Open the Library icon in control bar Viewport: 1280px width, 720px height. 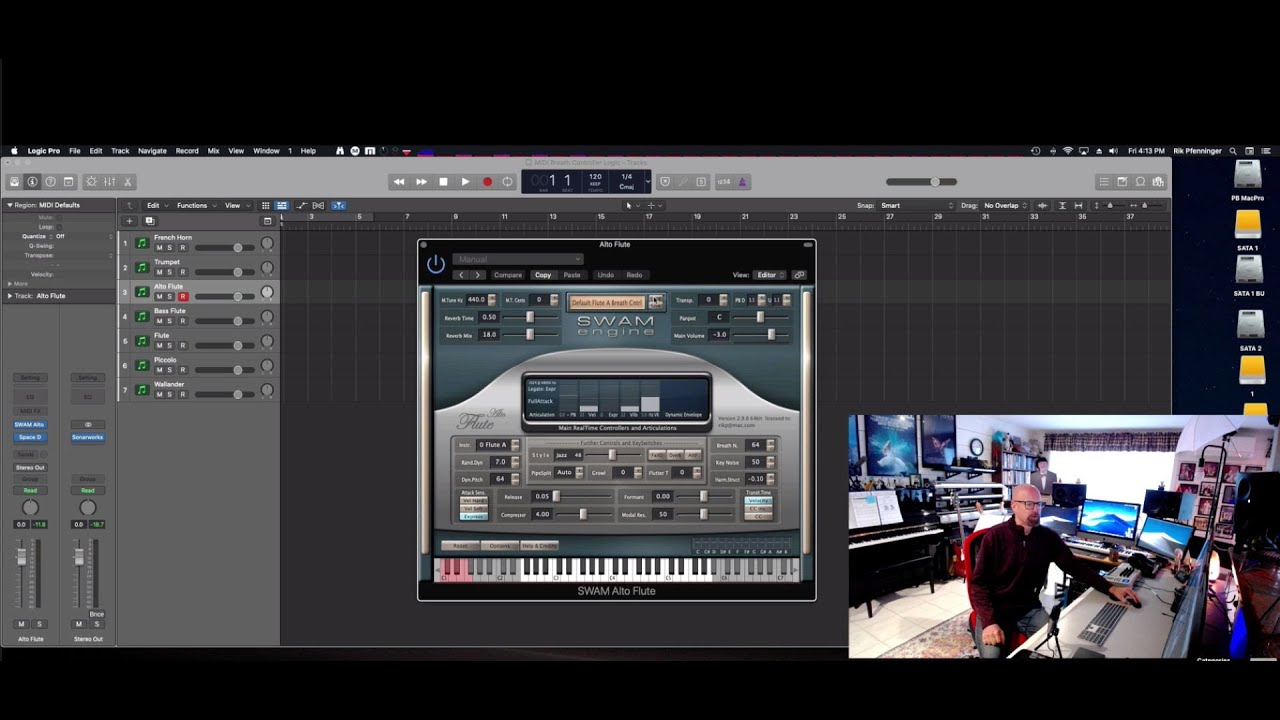pyautogui.click(x=14, y=182)
